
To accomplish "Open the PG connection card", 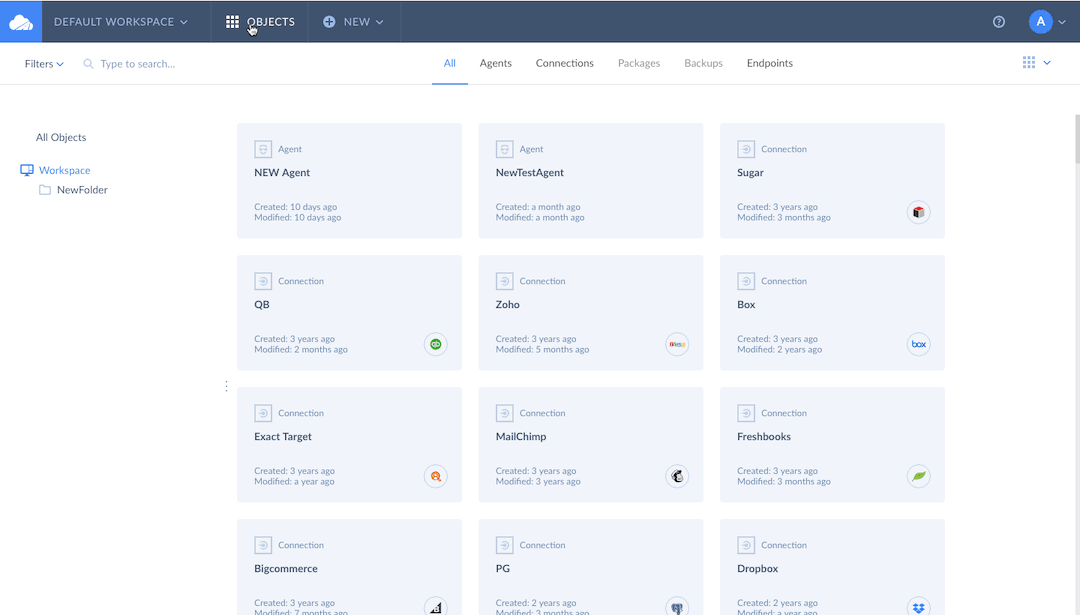I will (x=591, y=567).
